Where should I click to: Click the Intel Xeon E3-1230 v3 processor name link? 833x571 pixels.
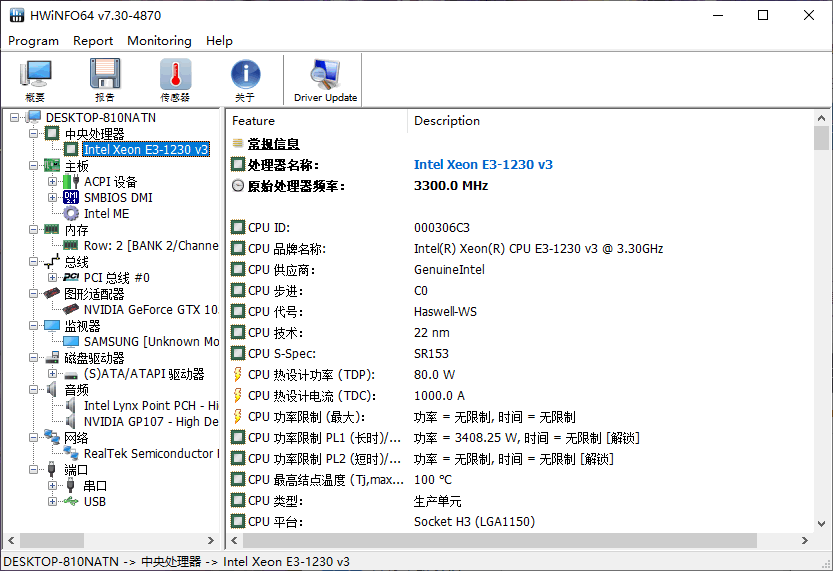(x=483, y=165)
